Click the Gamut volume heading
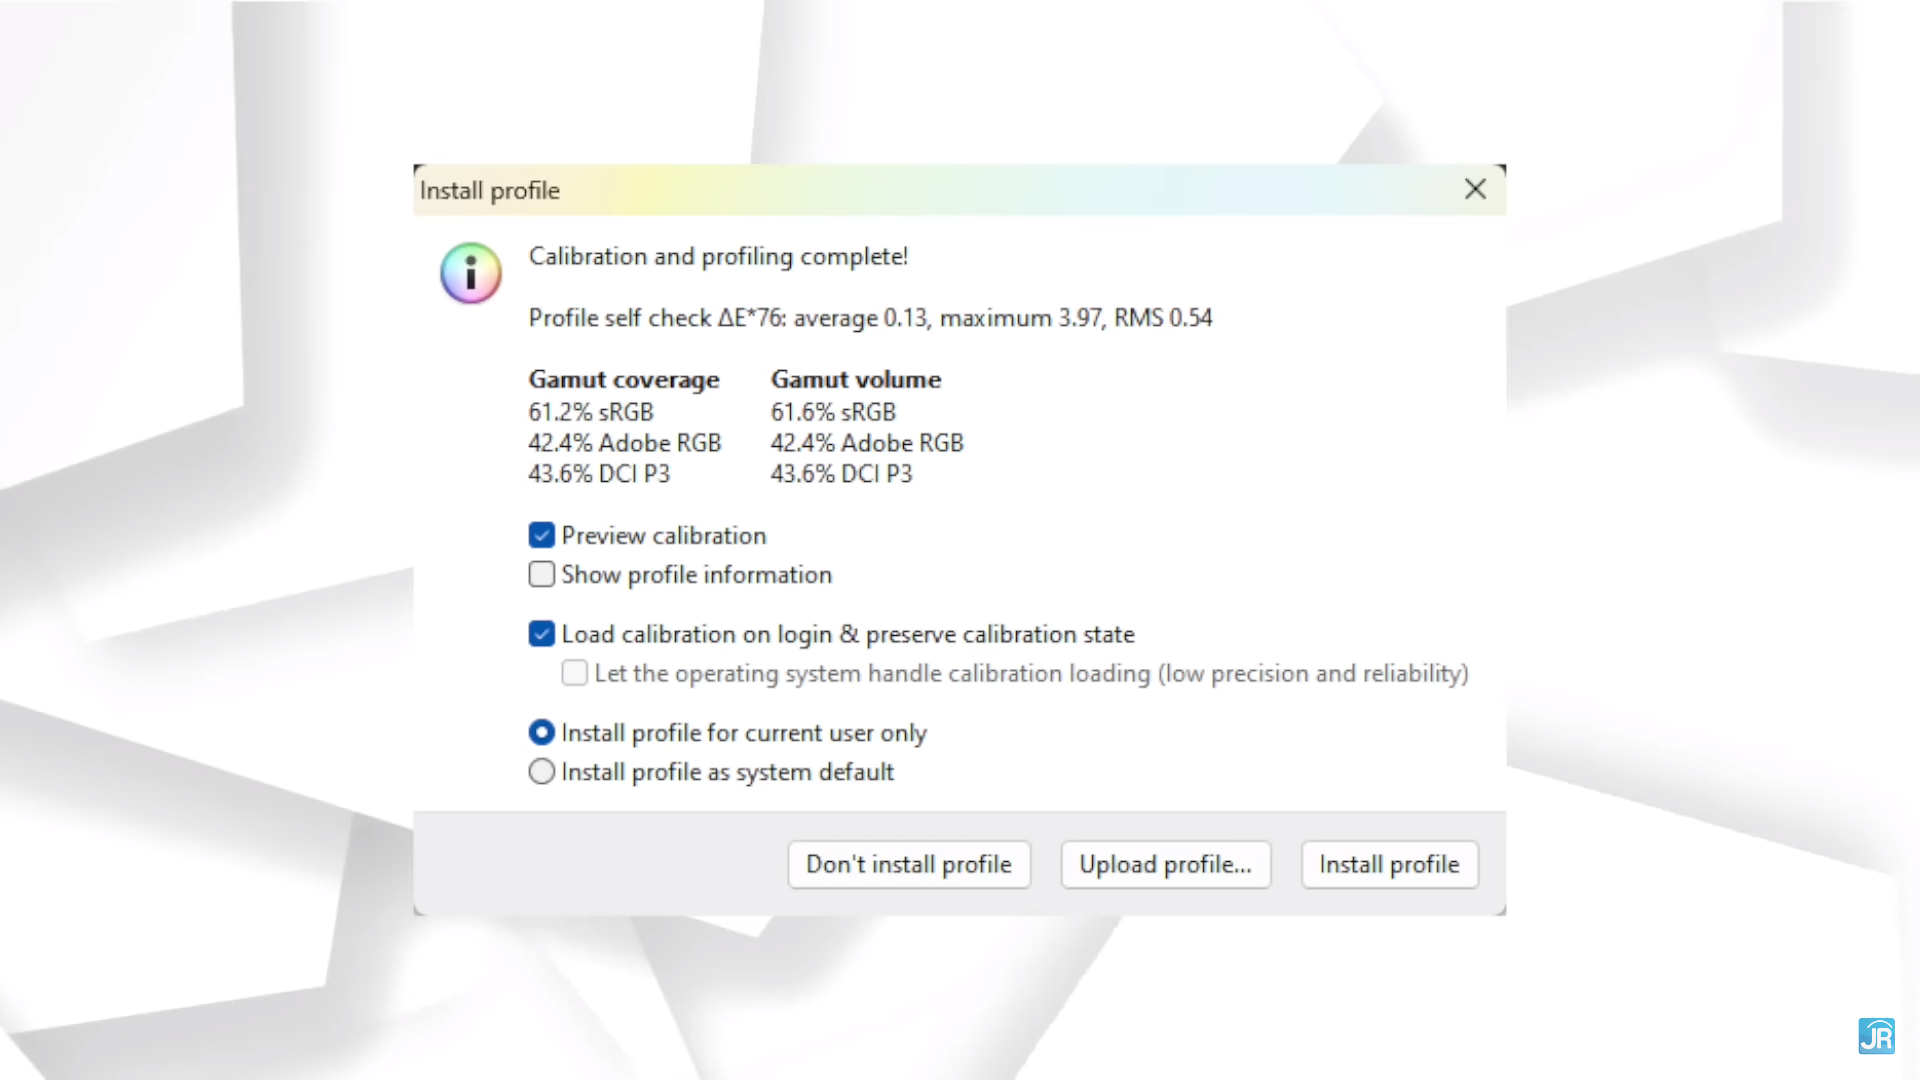The height and width of the screenshot is (1080, 1920). (856, 380)
